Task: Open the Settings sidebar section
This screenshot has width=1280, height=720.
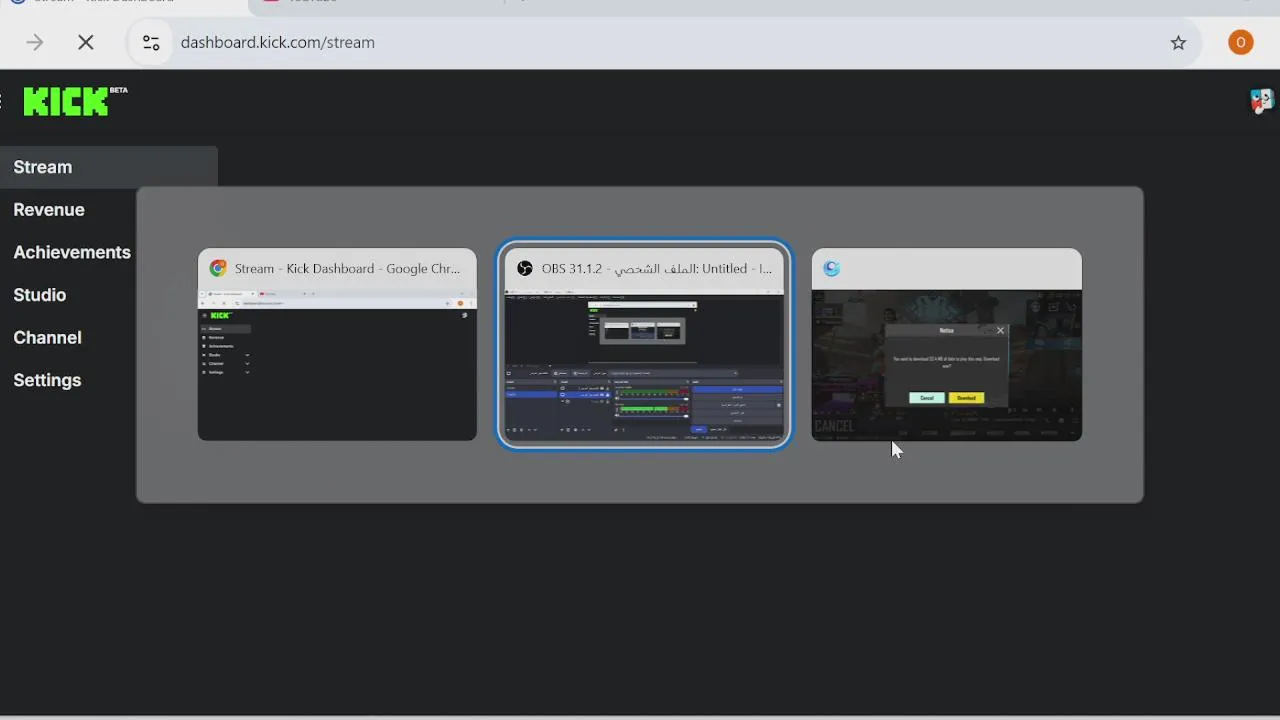Action: 47,380
